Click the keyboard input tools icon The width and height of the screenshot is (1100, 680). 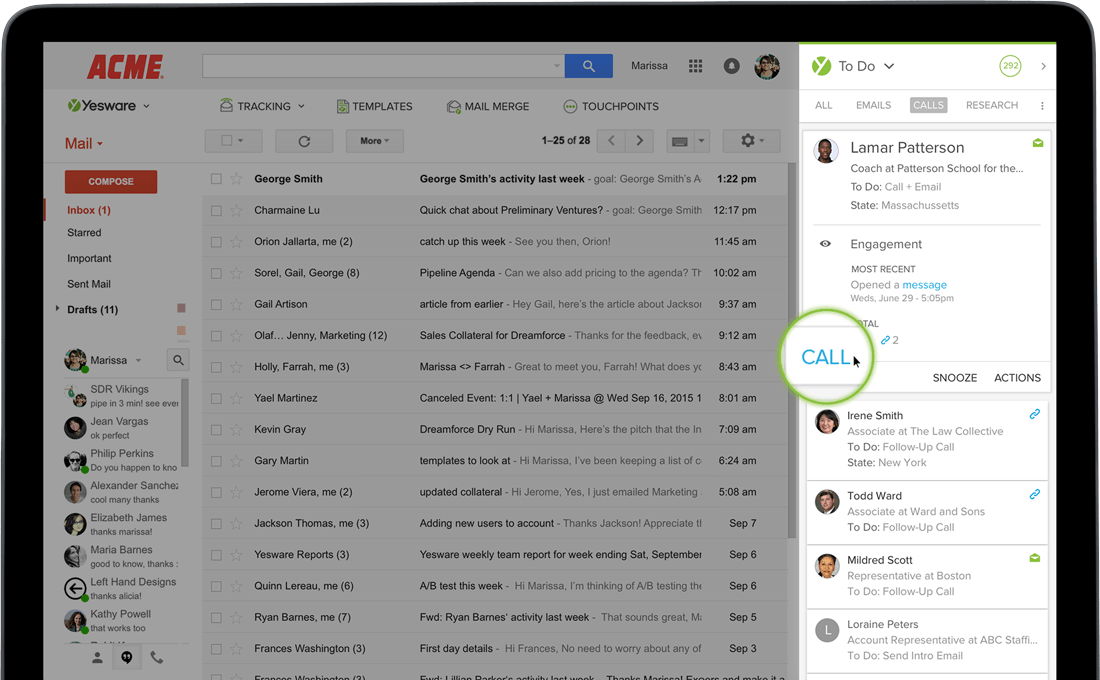(679, 141)
